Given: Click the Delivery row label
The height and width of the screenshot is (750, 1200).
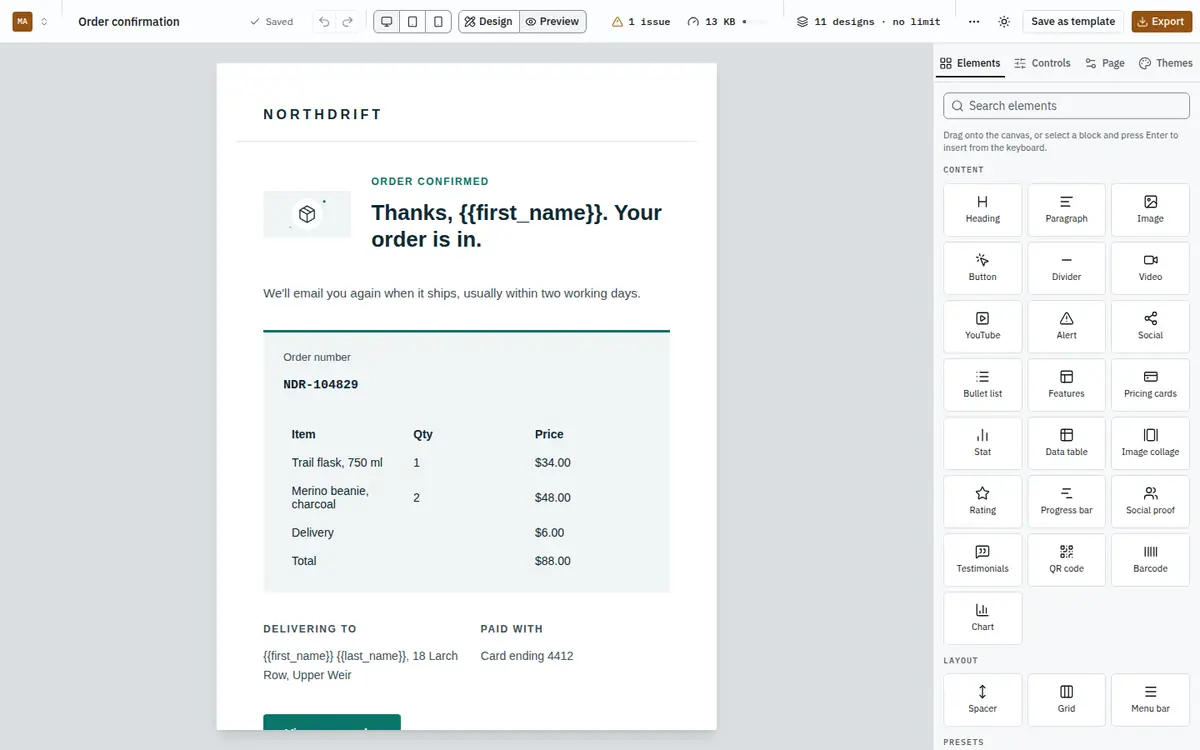Looking at the screenshot, I should [313, 532].
